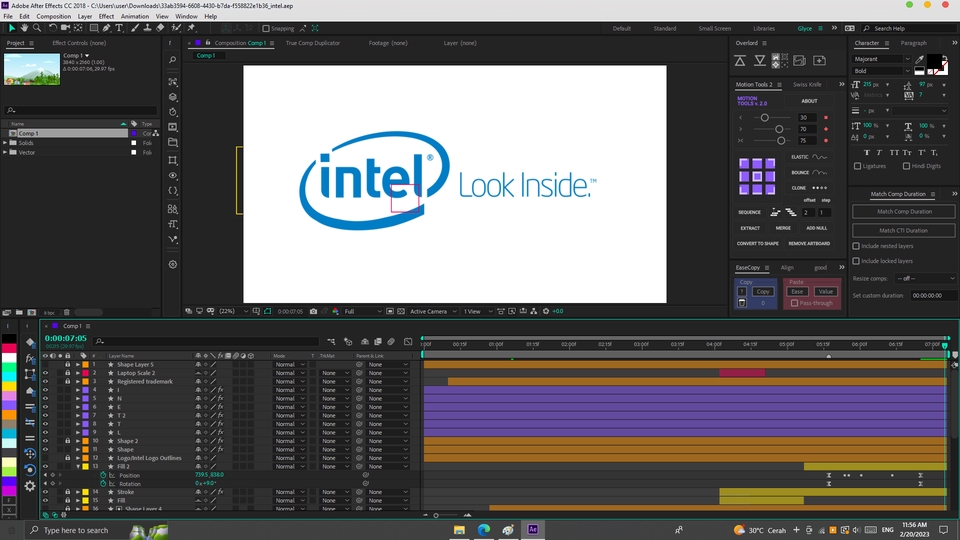Enable motion blur switch in timeline header
Screen dimensions: 960x540
point(391,342)
